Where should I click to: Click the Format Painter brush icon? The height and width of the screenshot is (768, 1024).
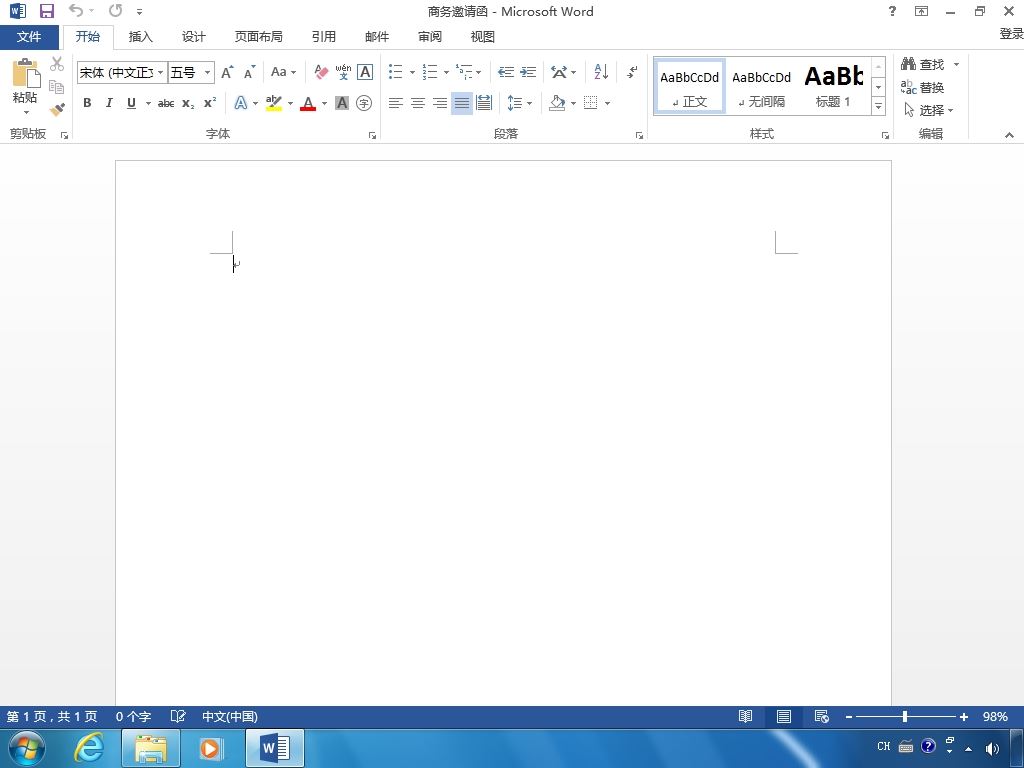pyautogui.click(x=57, y=109)
